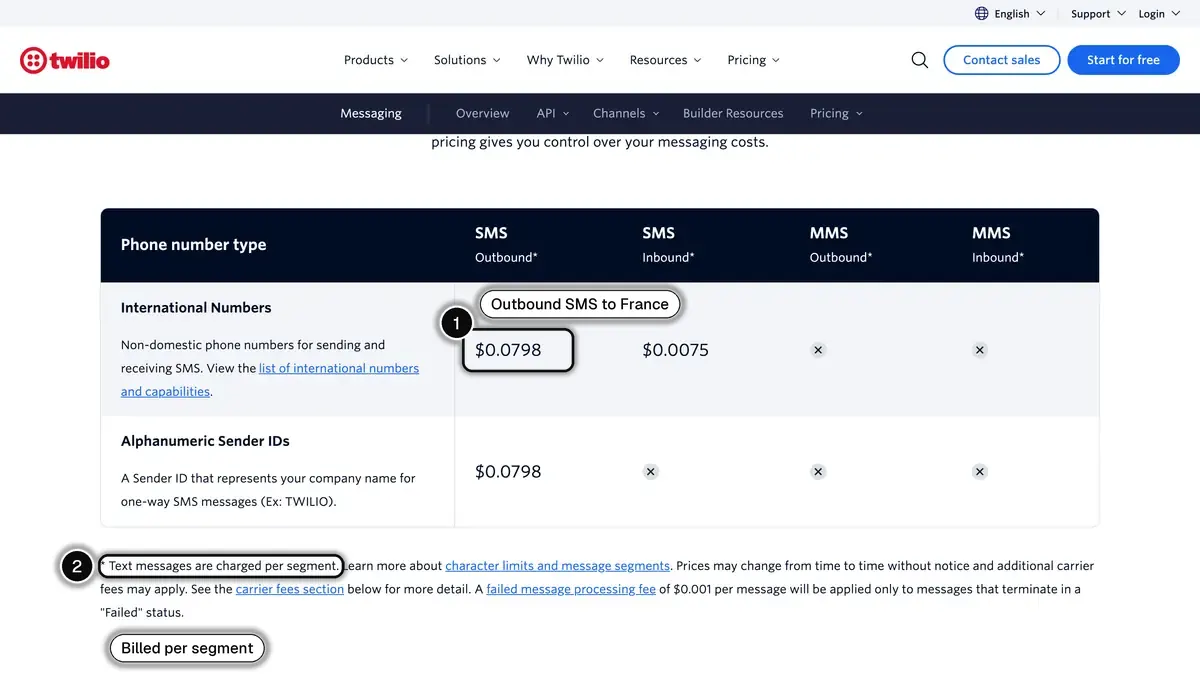The width and height of the screenshot is (1200, 675).
Task: Click the MMS Inbound column header
Action: point(998,244)
